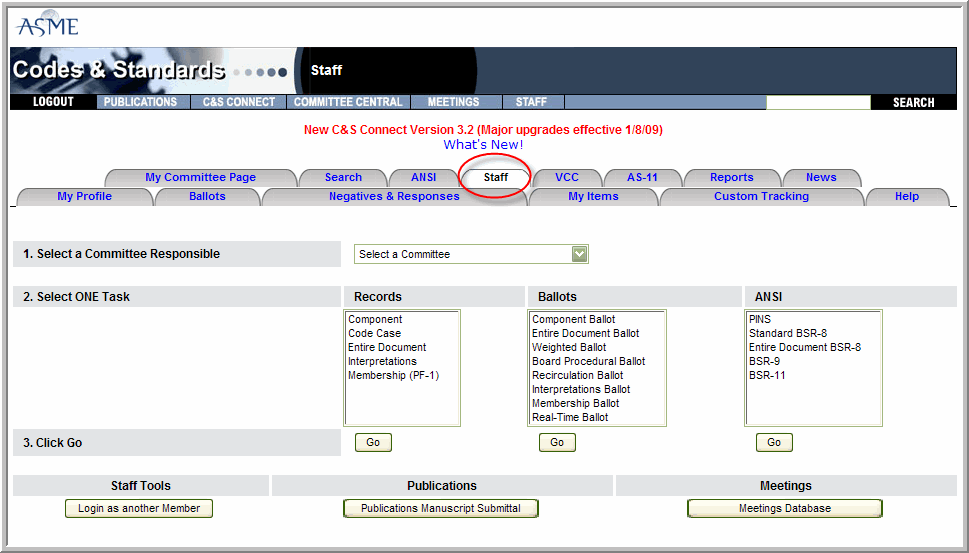Click LOGOUT in the top bar
The width and height of the screenshot is (969, 553).
coord(53,102)
